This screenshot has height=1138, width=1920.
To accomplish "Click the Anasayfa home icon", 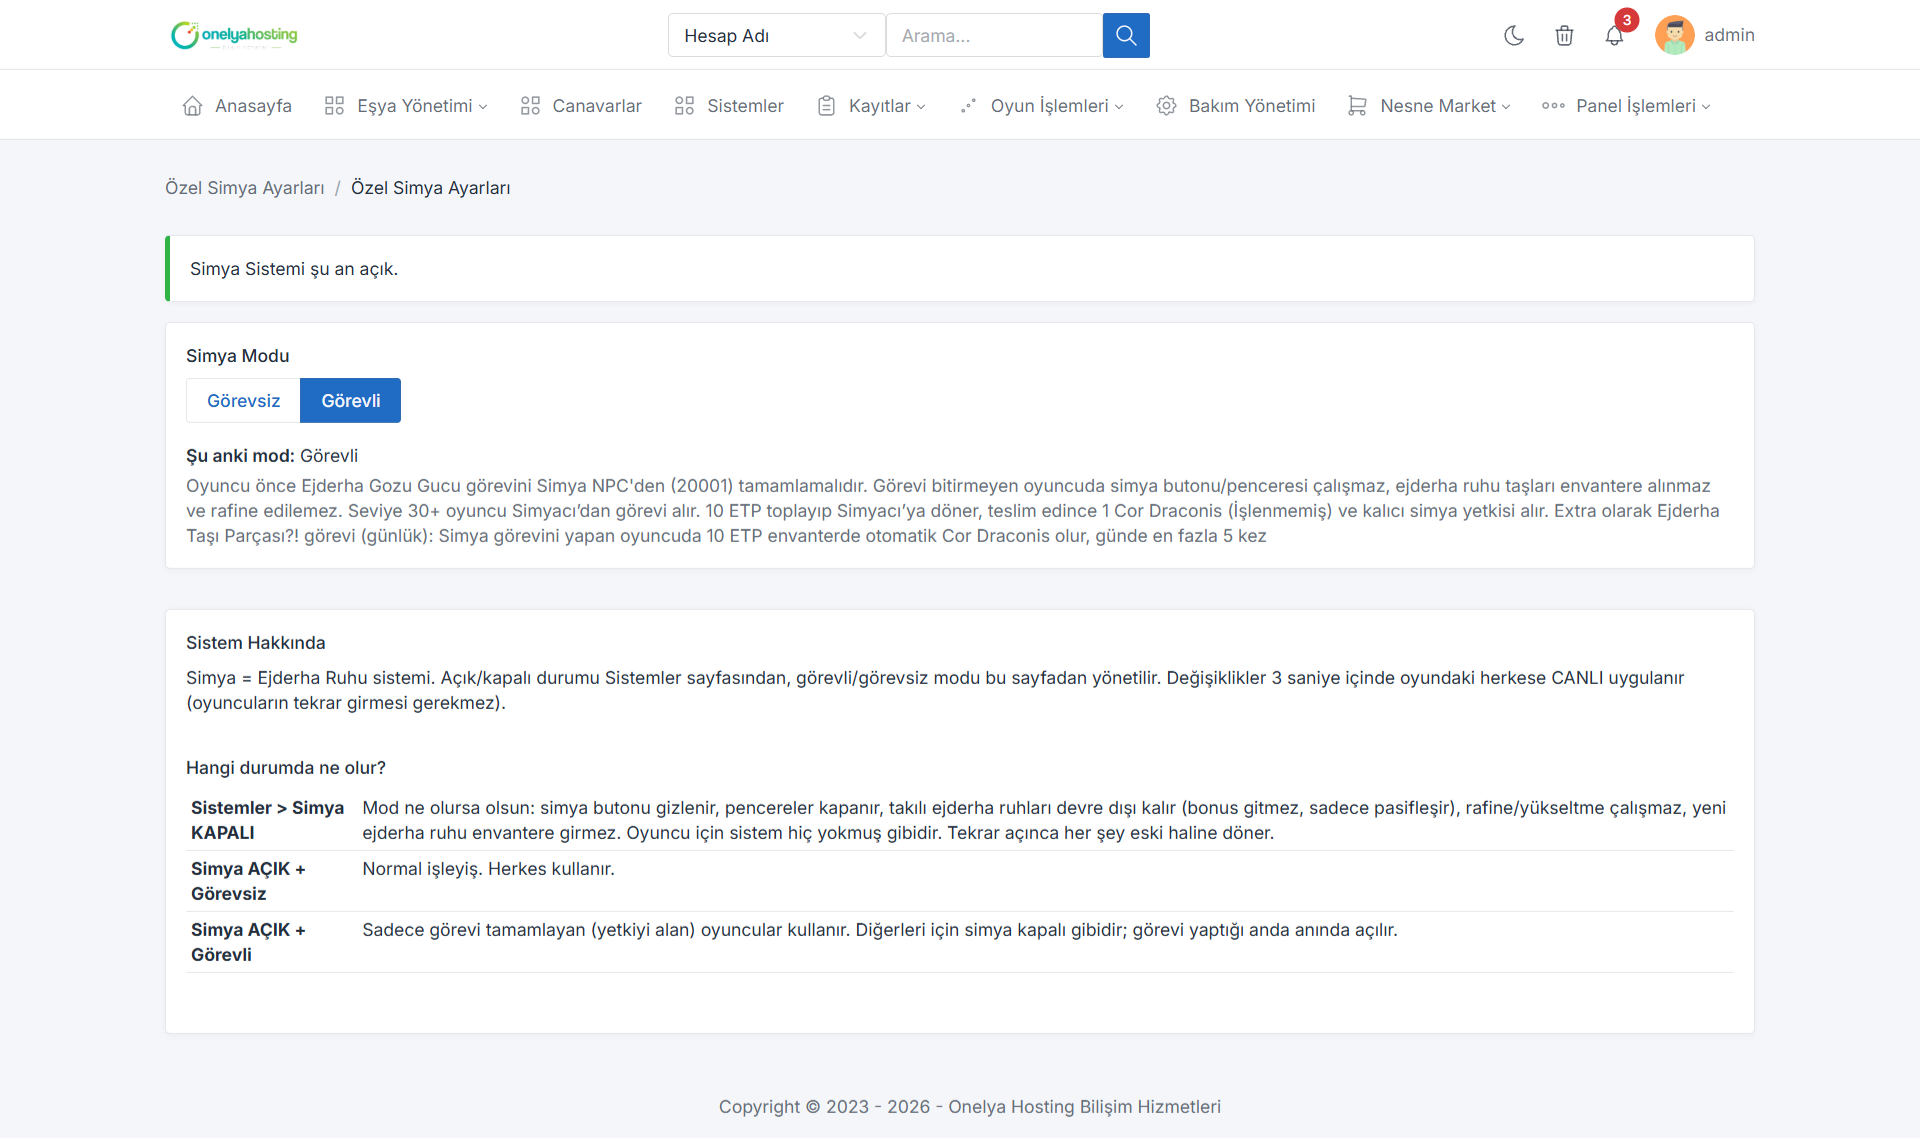I will click(x=192, y=105).
